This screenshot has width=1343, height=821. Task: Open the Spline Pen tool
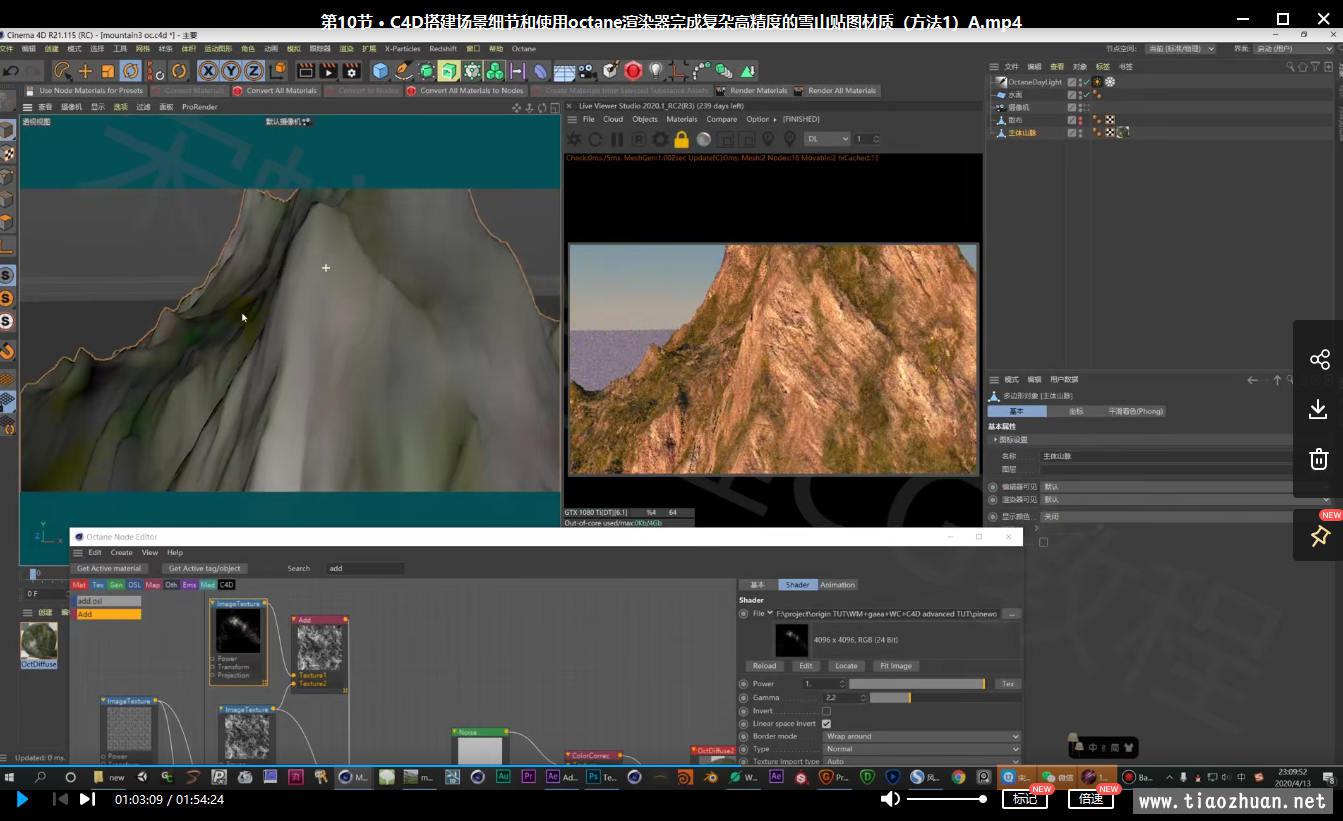(403, 71)
